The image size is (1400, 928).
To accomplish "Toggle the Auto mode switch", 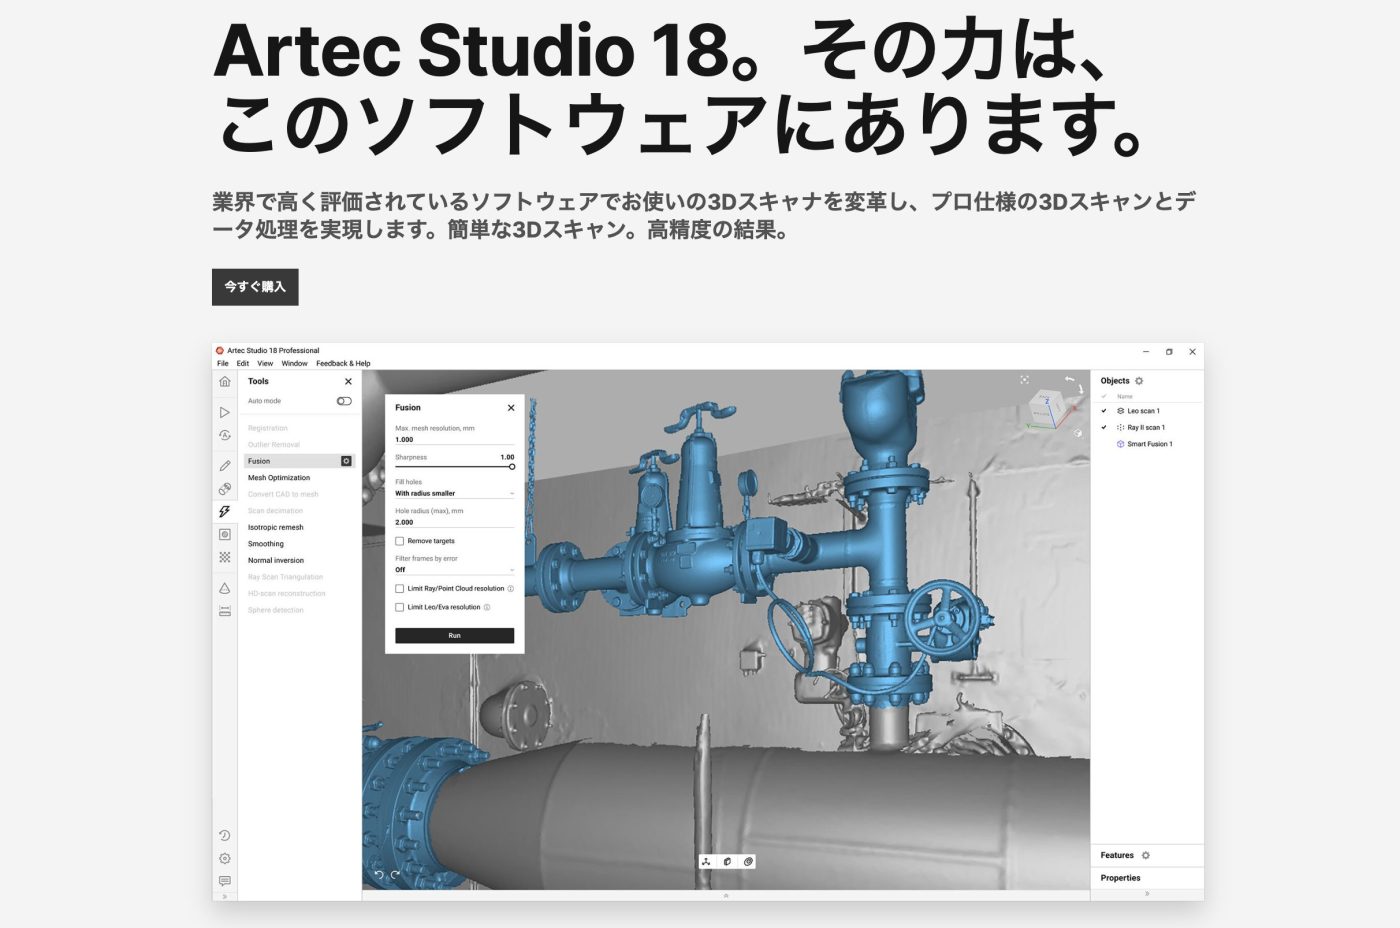I will (344, 401).
